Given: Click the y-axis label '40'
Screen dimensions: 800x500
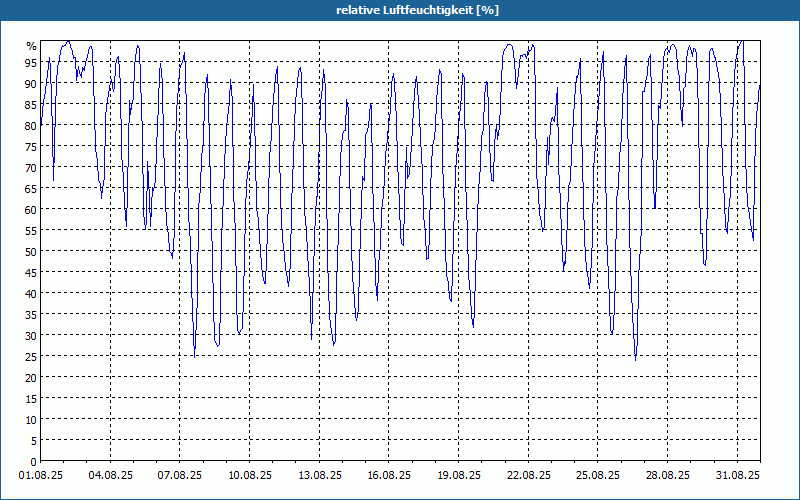Looking at the screenshot, I should tap(32, 294).
